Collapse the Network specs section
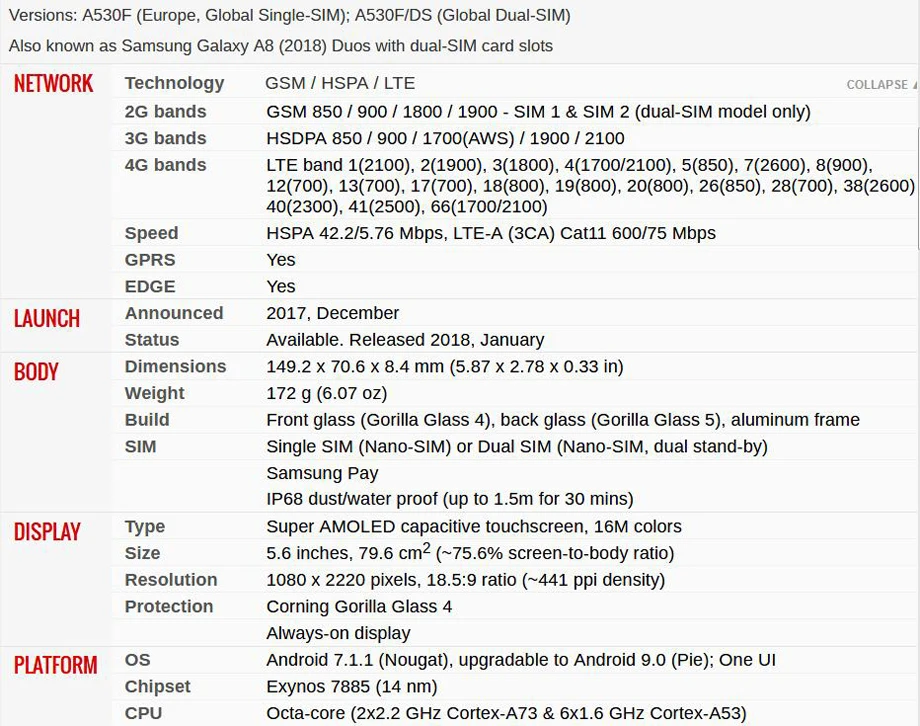The height and width of the screenshot is (726, 920). tap(881, 85)
